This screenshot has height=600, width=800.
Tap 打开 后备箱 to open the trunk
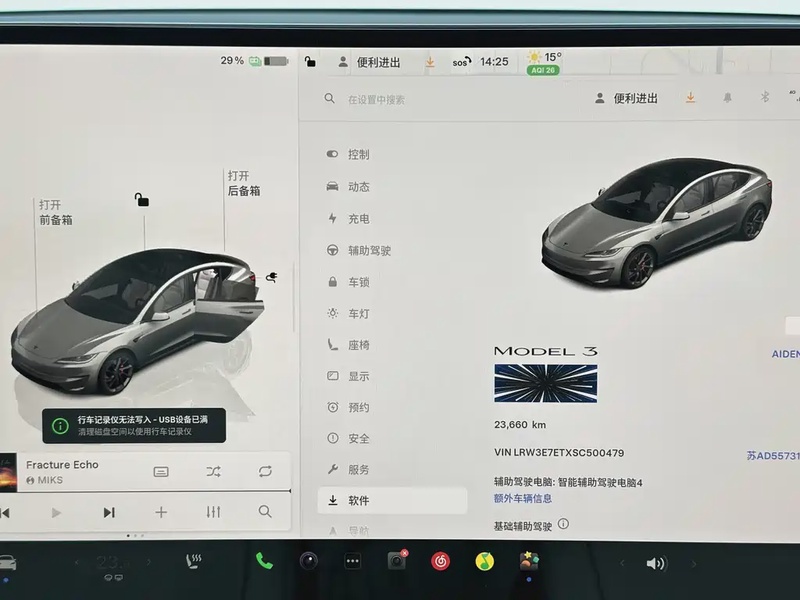click(x=242, y=183)
